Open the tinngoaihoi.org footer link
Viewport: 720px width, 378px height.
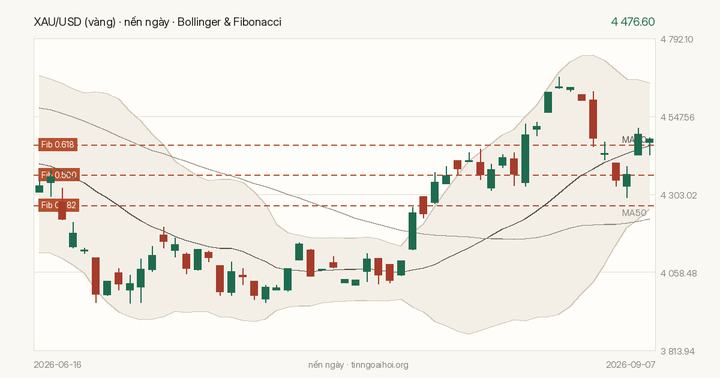pos(379,365)
